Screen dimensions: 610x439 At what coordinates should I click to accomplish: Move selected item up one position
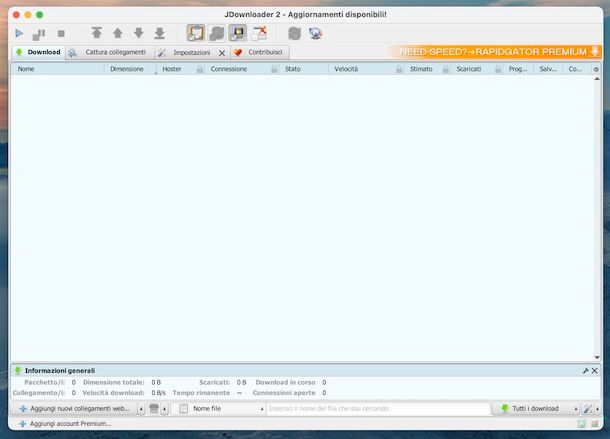click(117, 33)
